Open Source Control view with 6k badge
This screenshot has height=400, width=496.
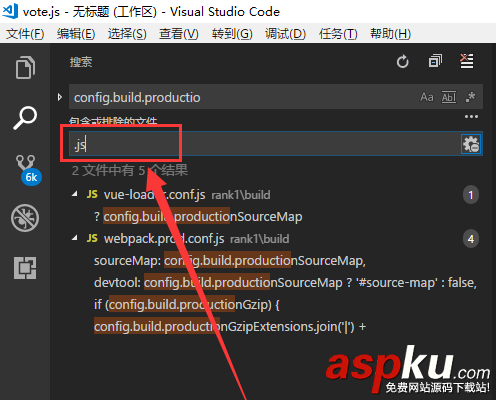point(28,170)
